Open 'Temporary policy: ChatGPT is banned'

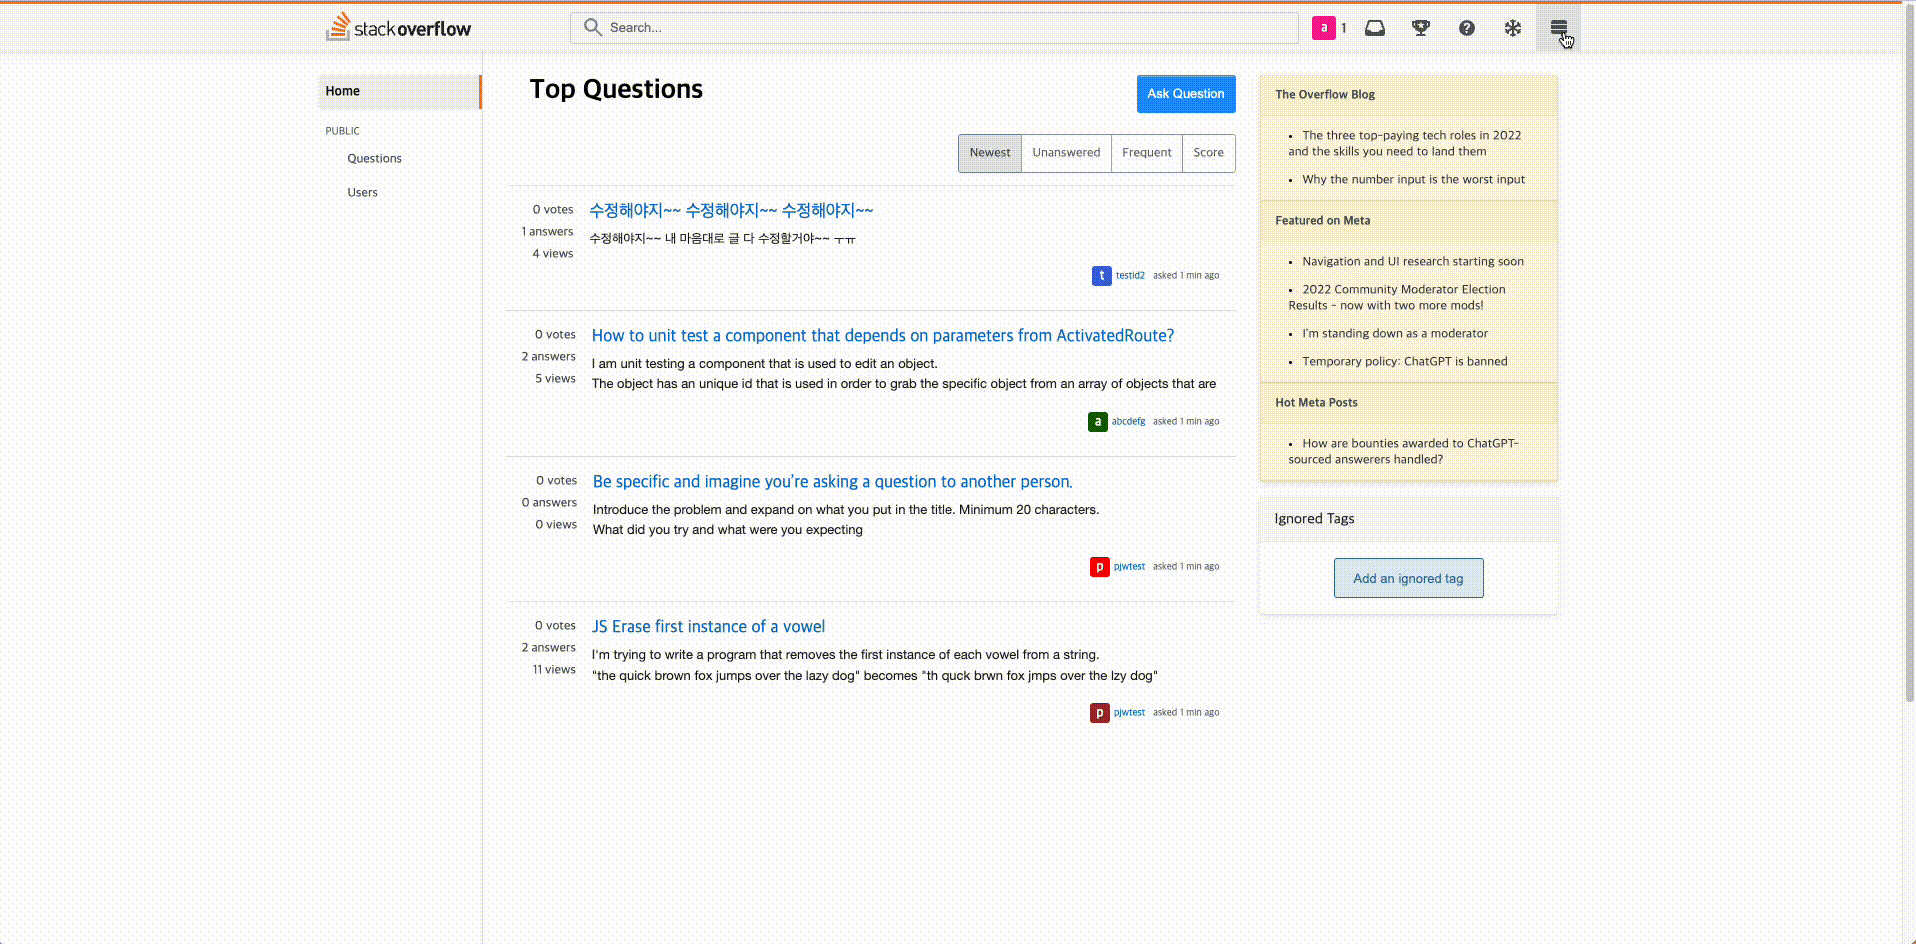(x=1404, y=362)
